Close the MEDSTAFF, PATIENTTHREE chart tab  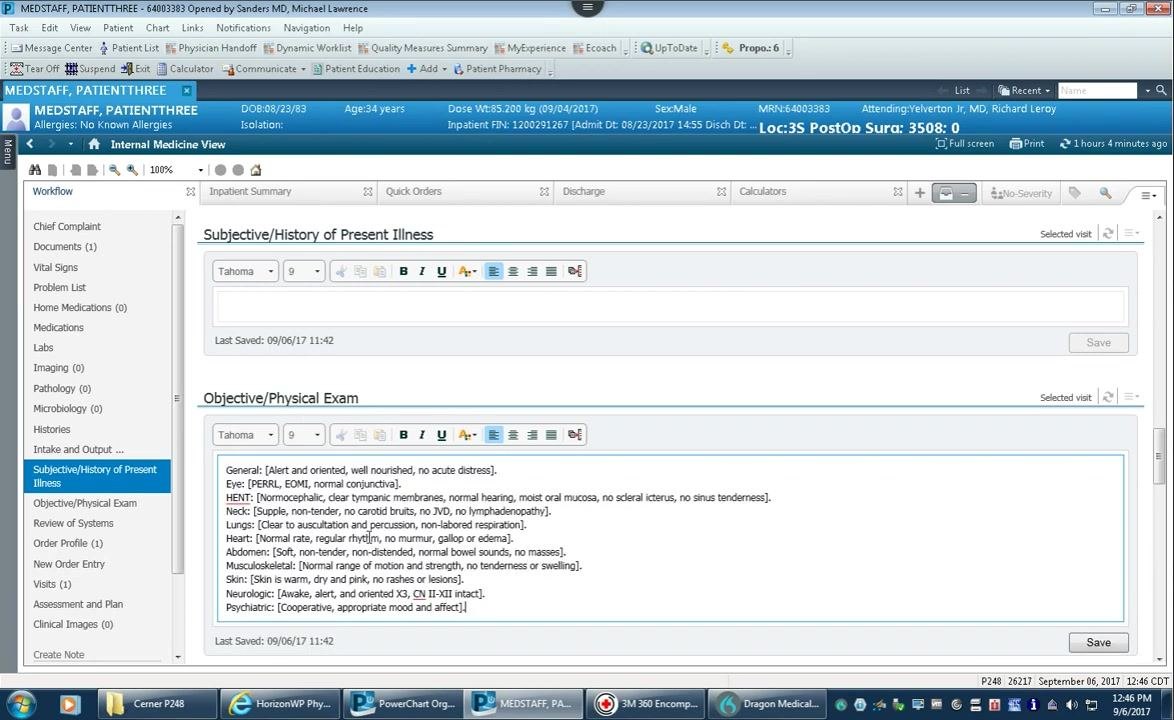187,91
